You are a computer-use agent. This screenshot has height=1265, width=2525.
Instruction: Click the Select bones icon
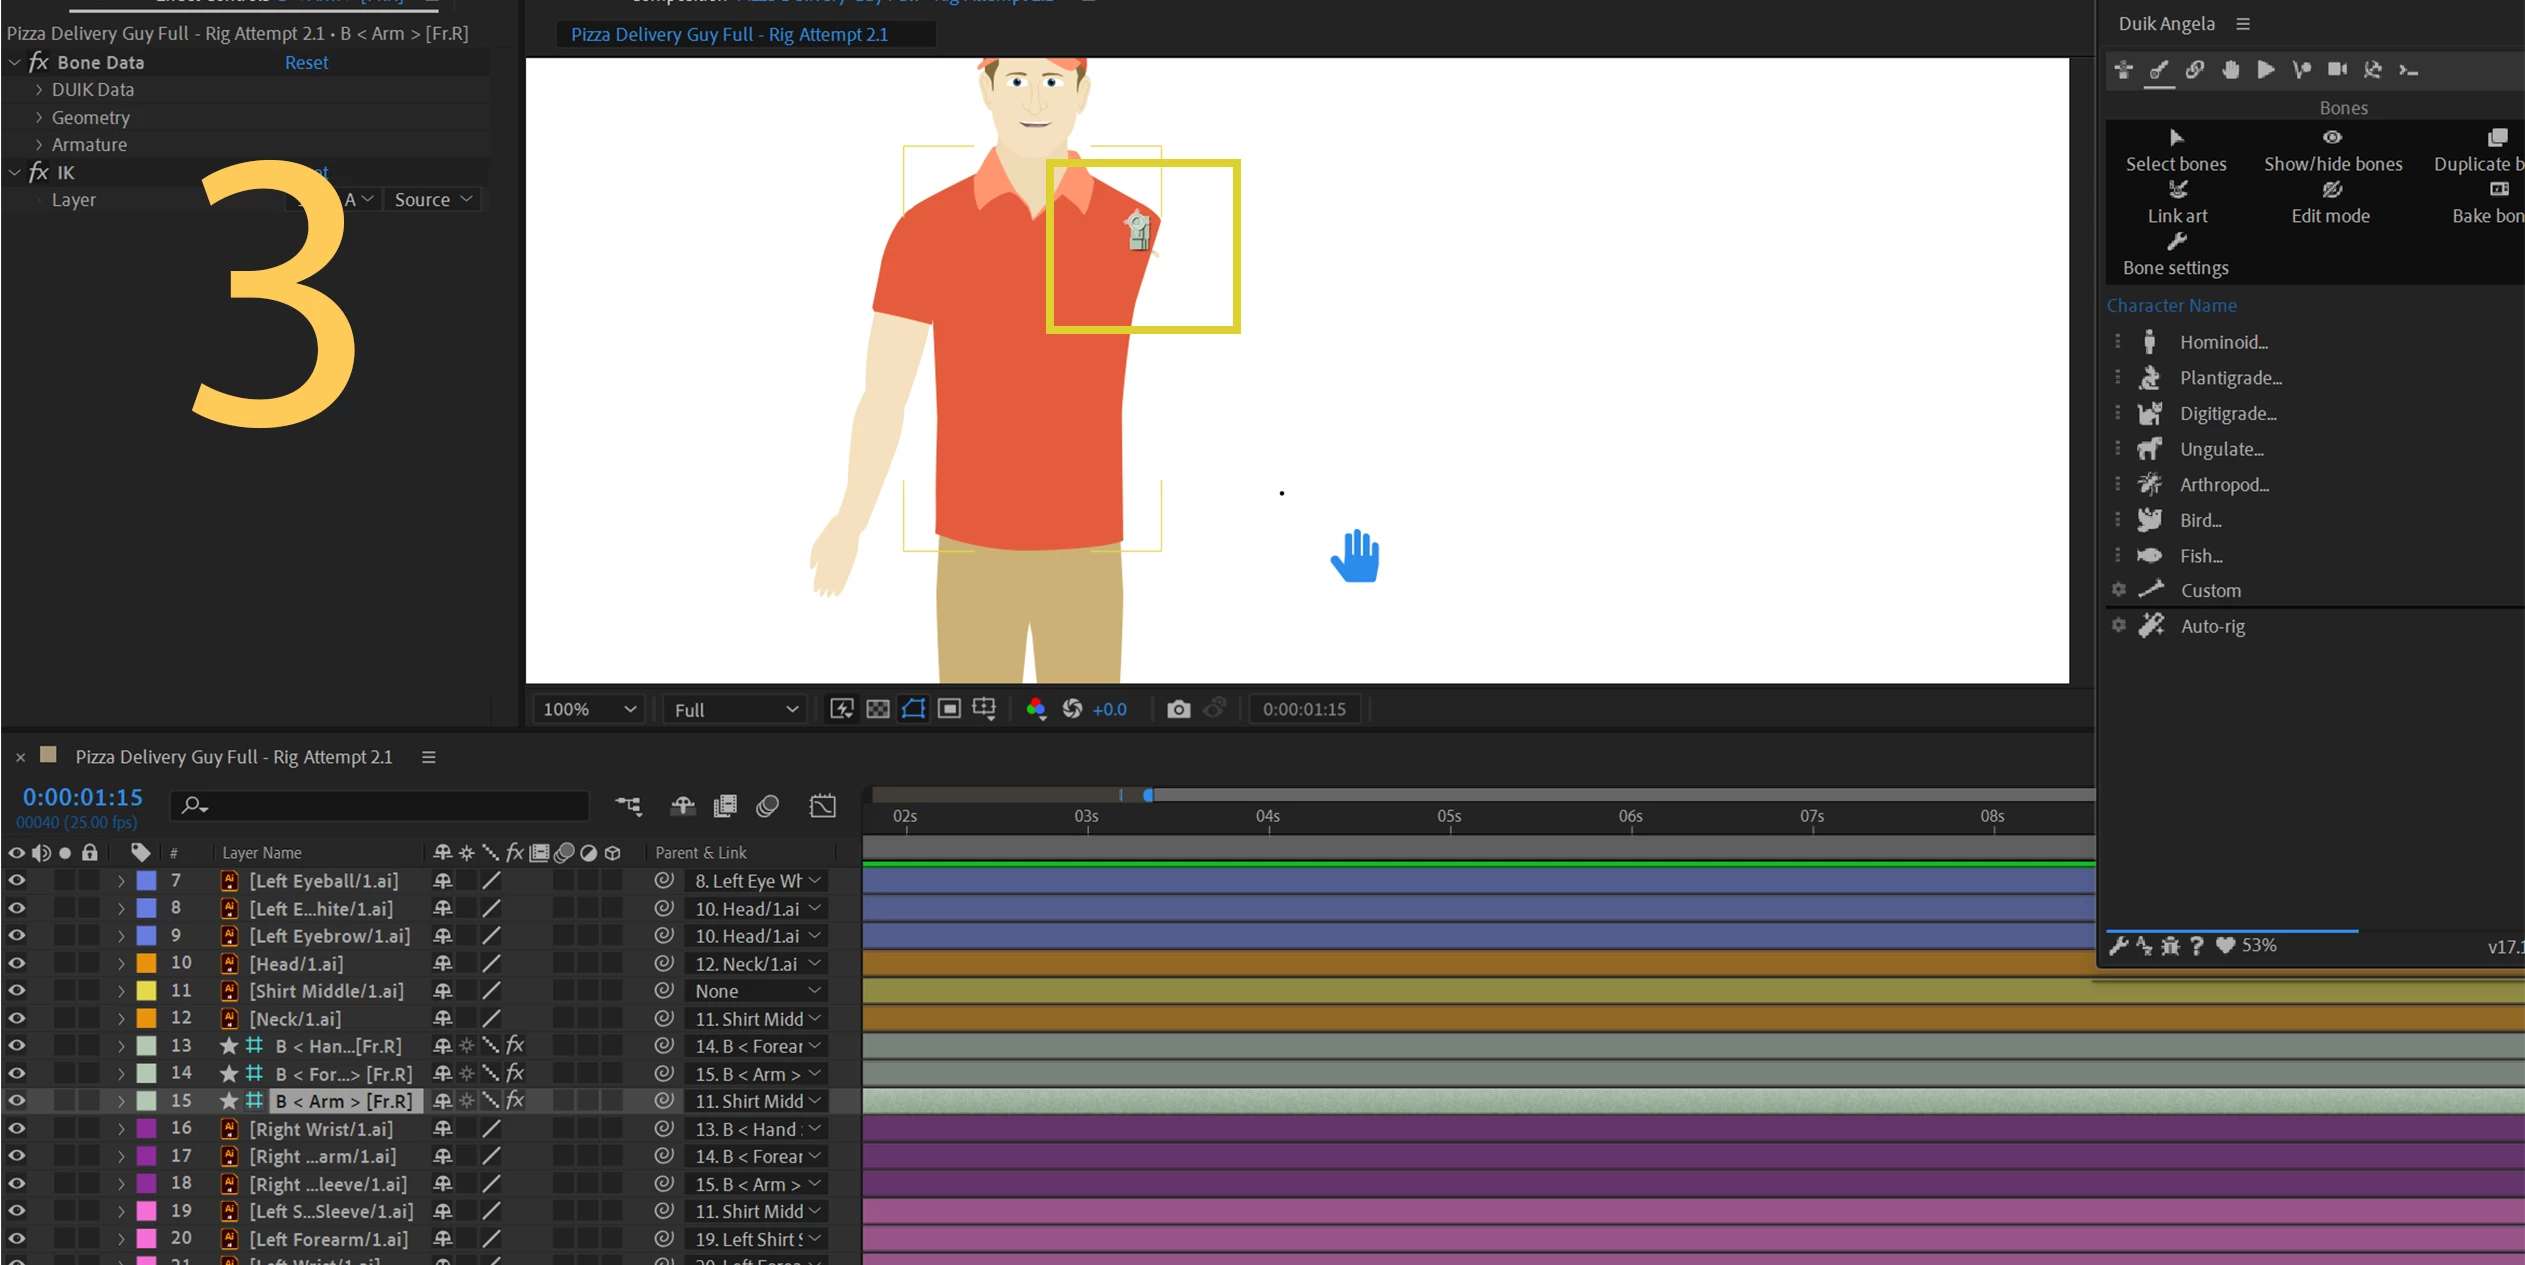(2176, 138)
